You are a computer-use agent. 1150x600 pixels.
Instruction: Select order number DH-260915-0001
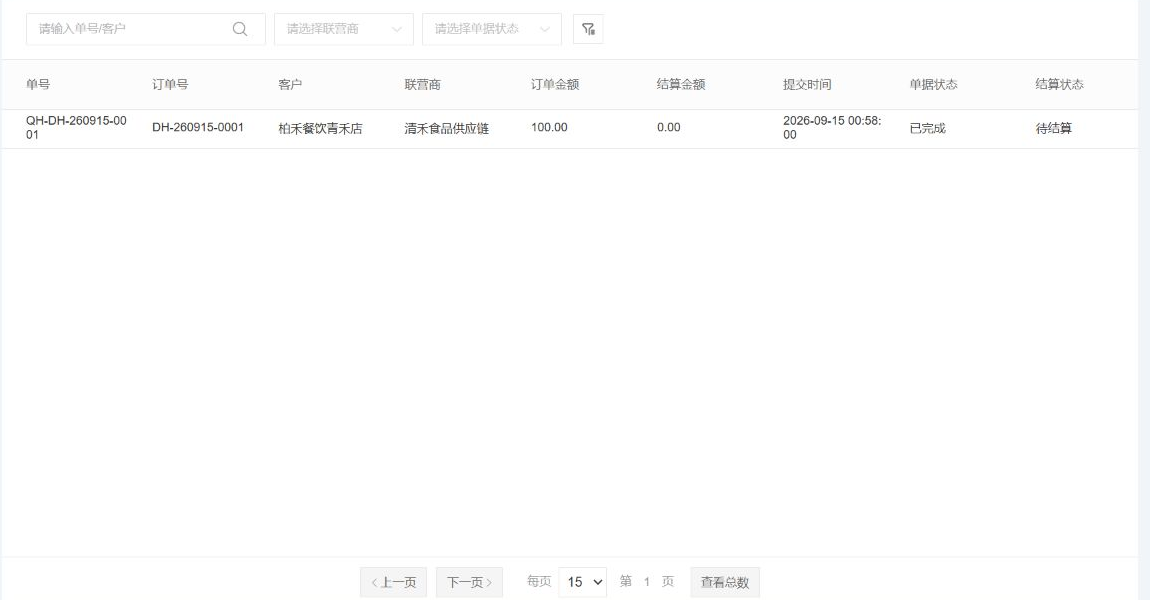pos(198,128)
